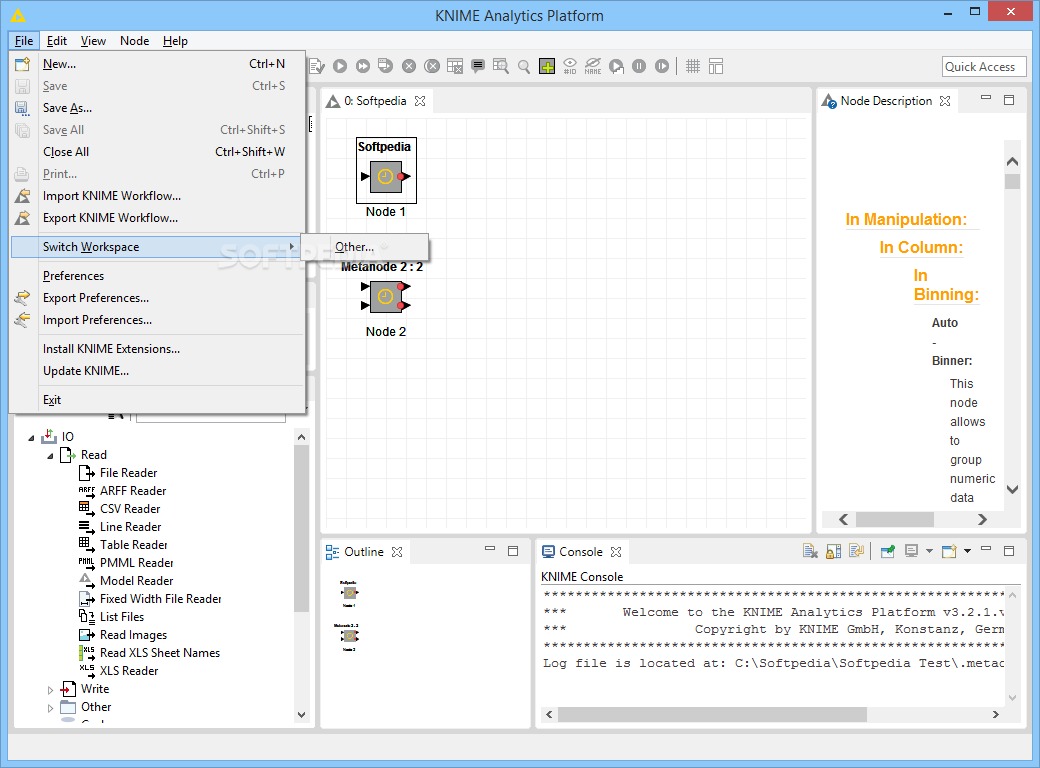Collapse the Read folder tree arrow
This screenshot has width=1040, height=768.
50,456
